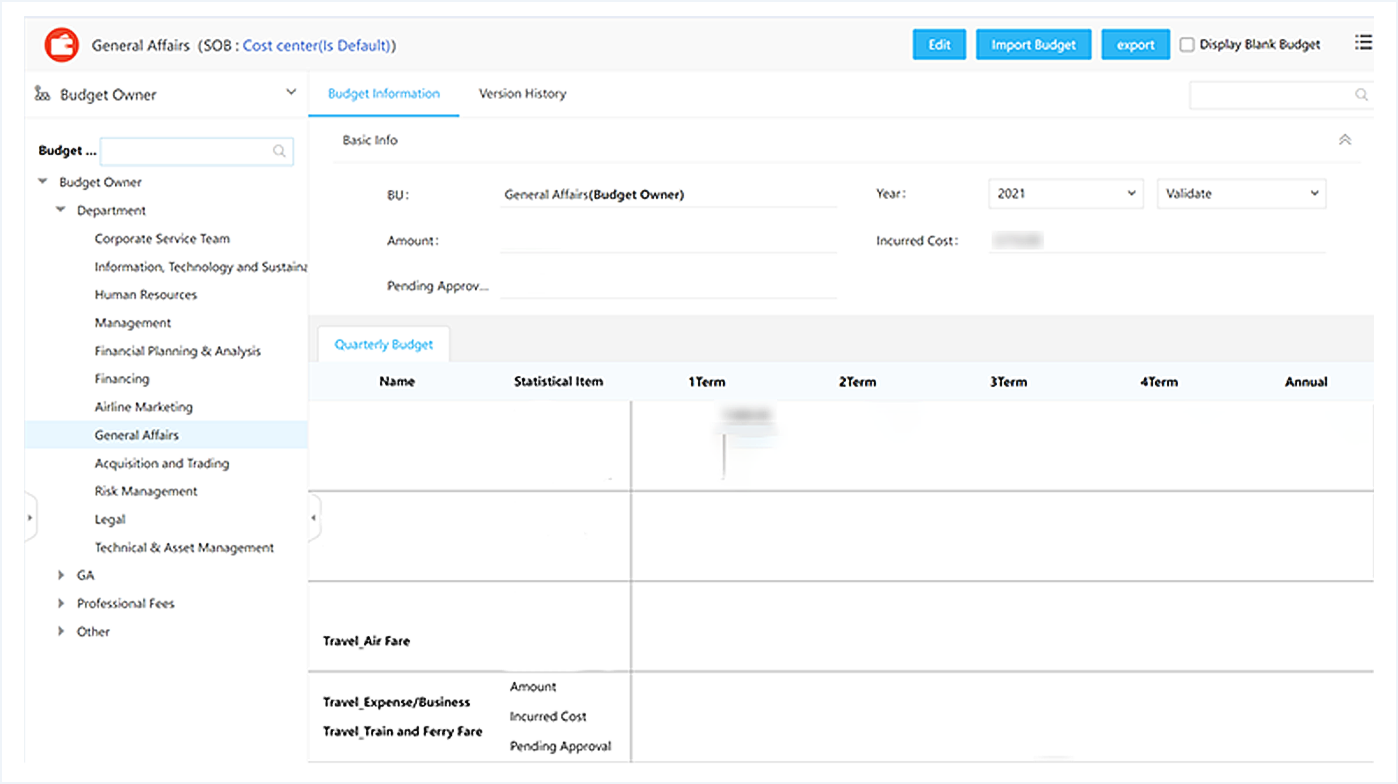
Task: Open the Version History tab
Action: [x=522, y=94]
